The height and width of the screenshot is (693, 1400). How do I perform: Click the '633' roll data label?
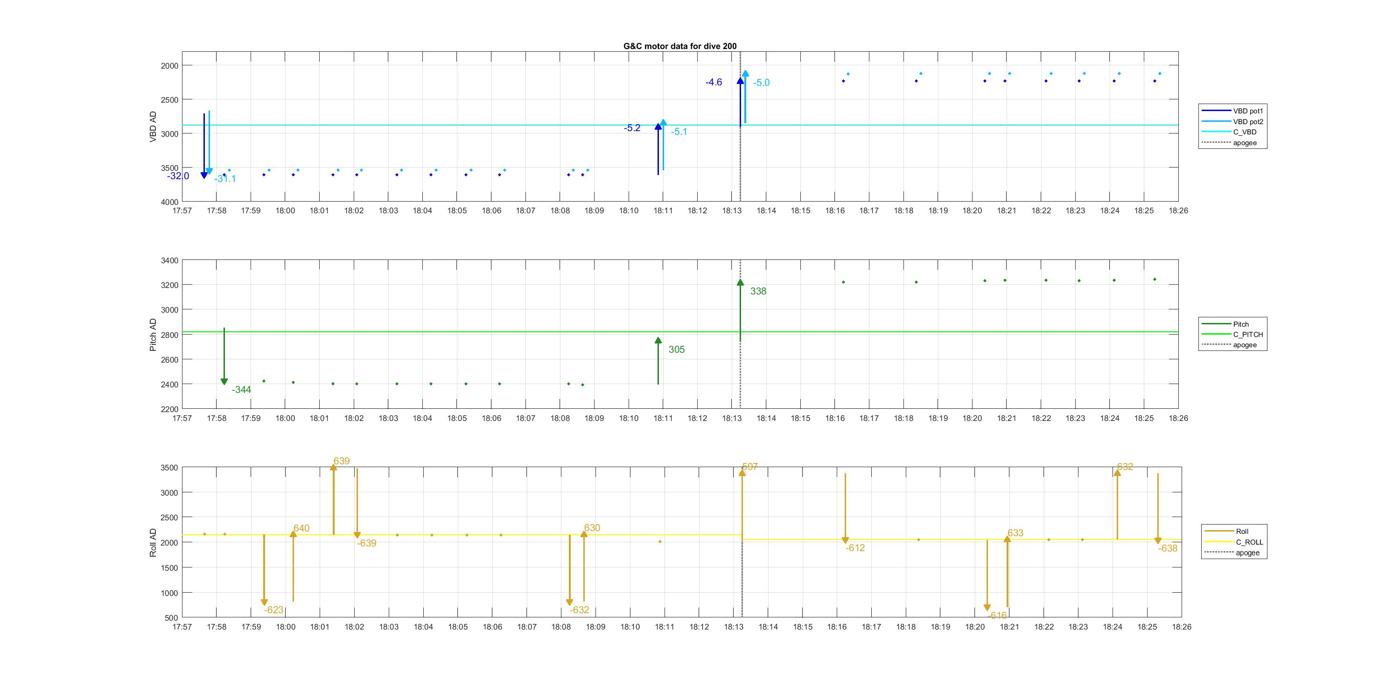[1015, 533]
